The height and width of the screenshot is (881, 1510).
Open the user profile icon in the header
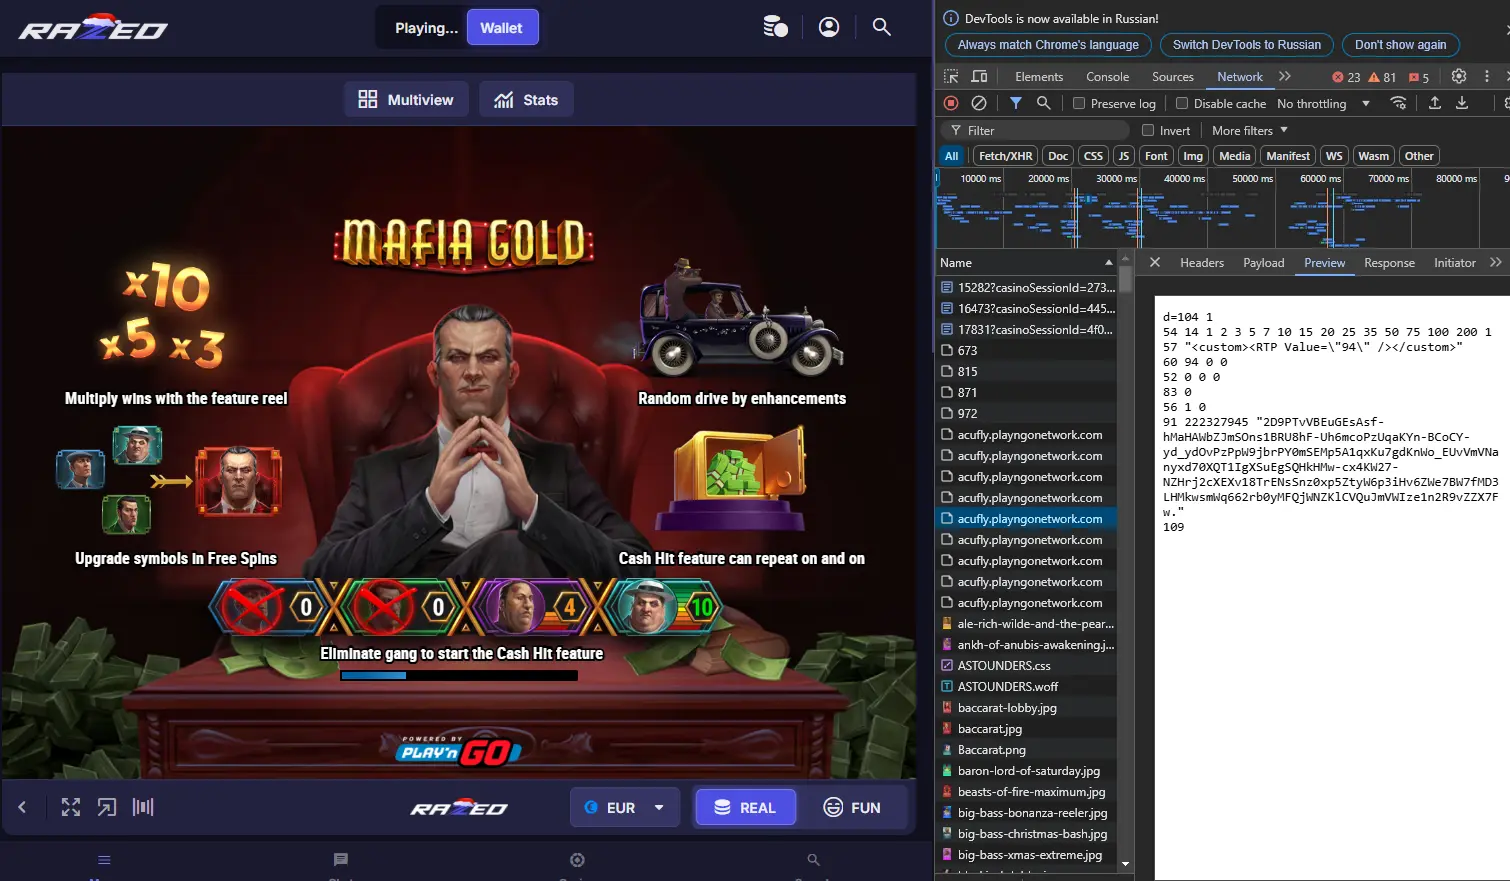829,27
